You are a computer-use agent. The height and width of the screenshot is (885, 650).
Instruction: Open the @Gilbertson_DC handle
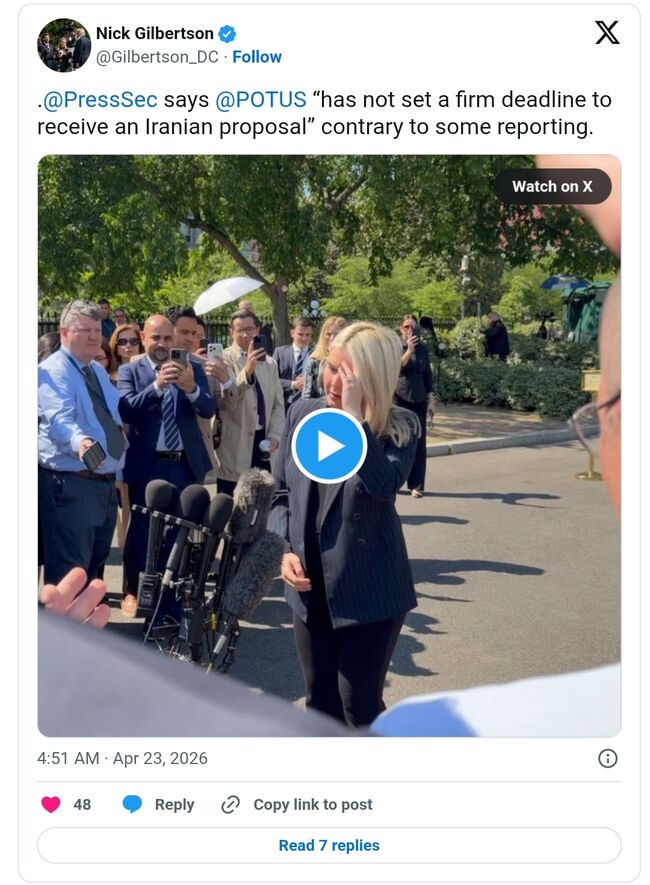157,57
